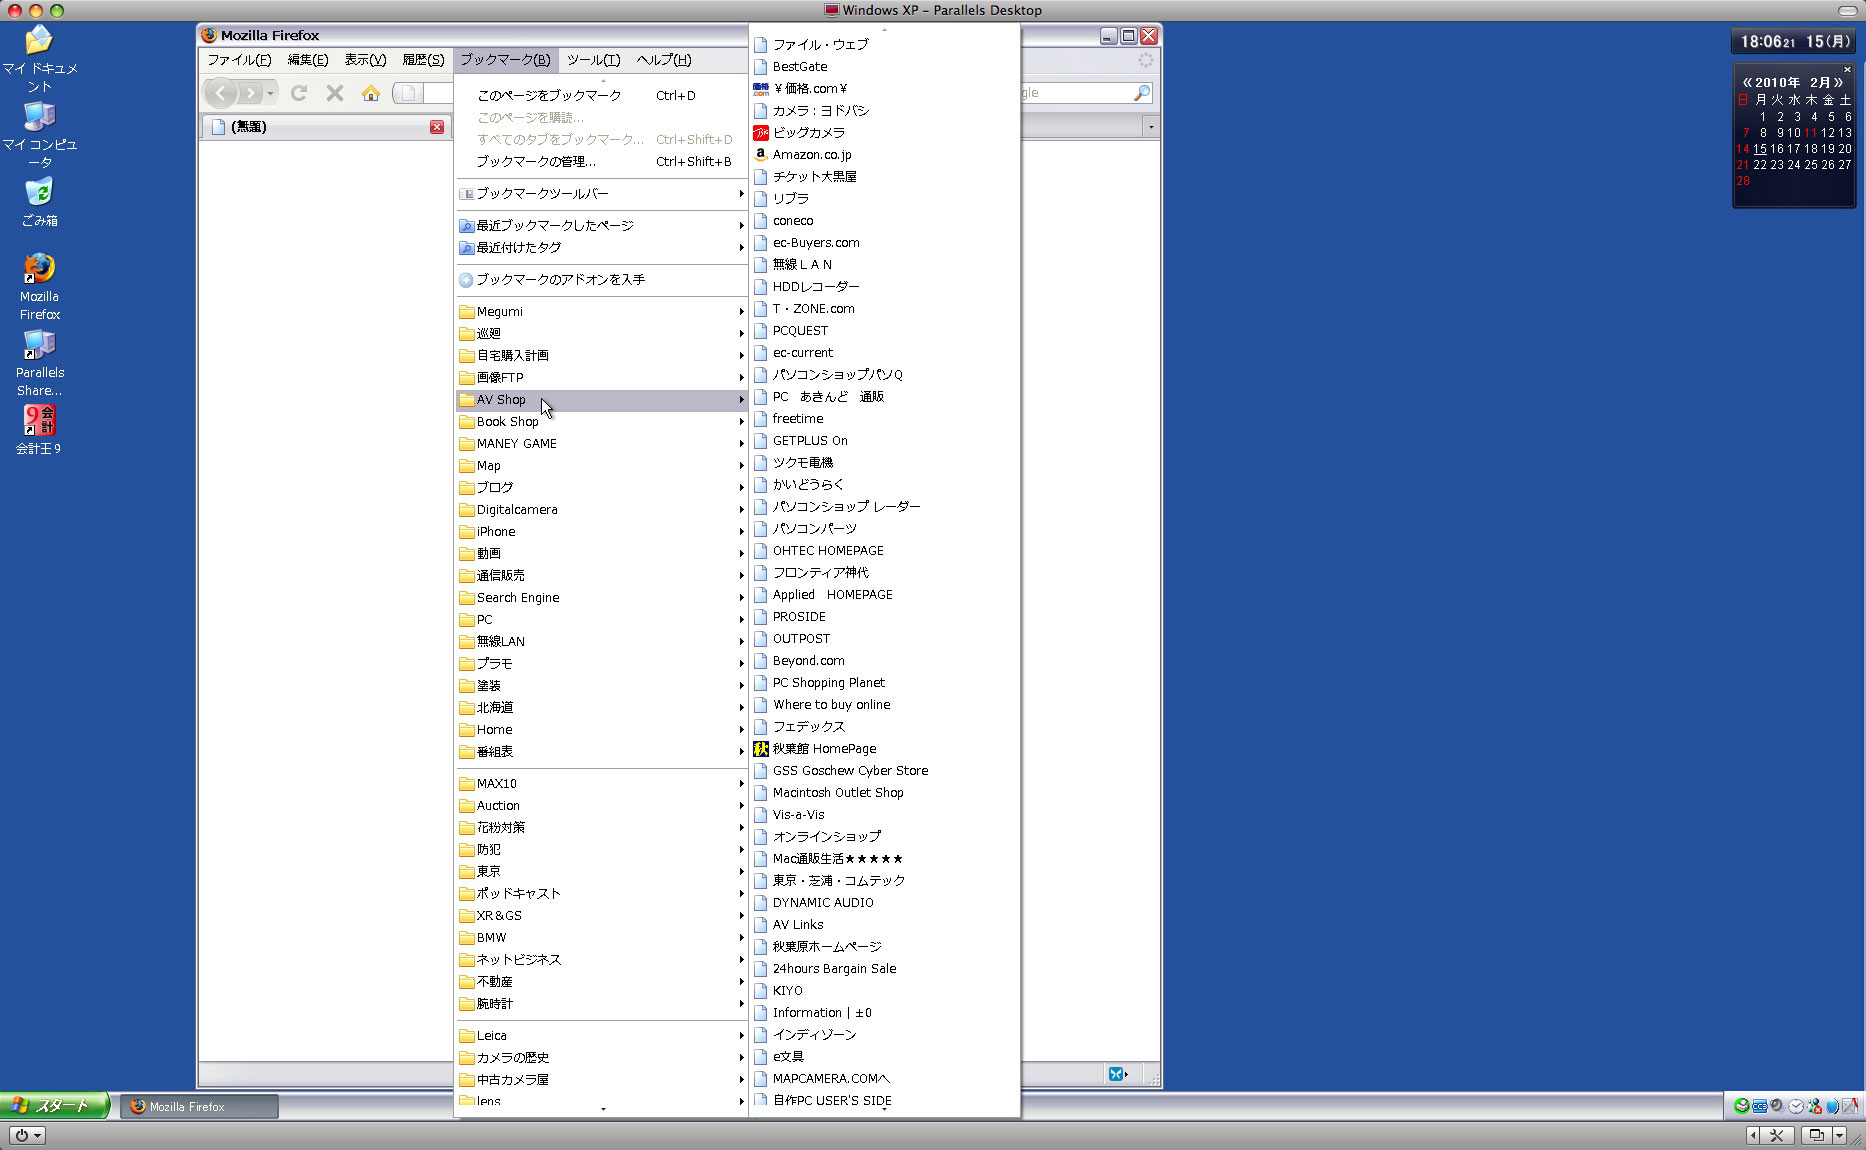Click the Firefox Back navigation button

point(220,93)
